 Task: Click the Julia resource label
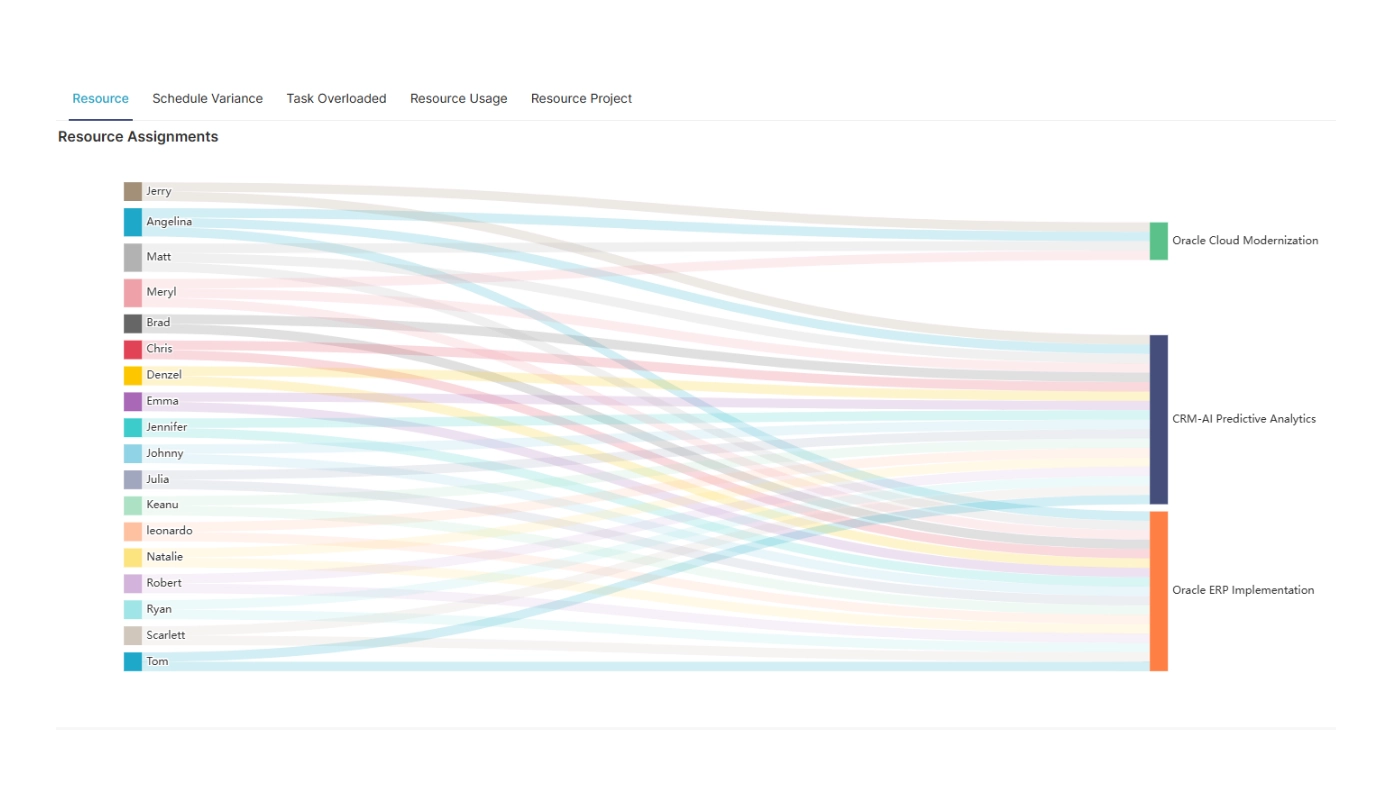[x=158, y=479]
